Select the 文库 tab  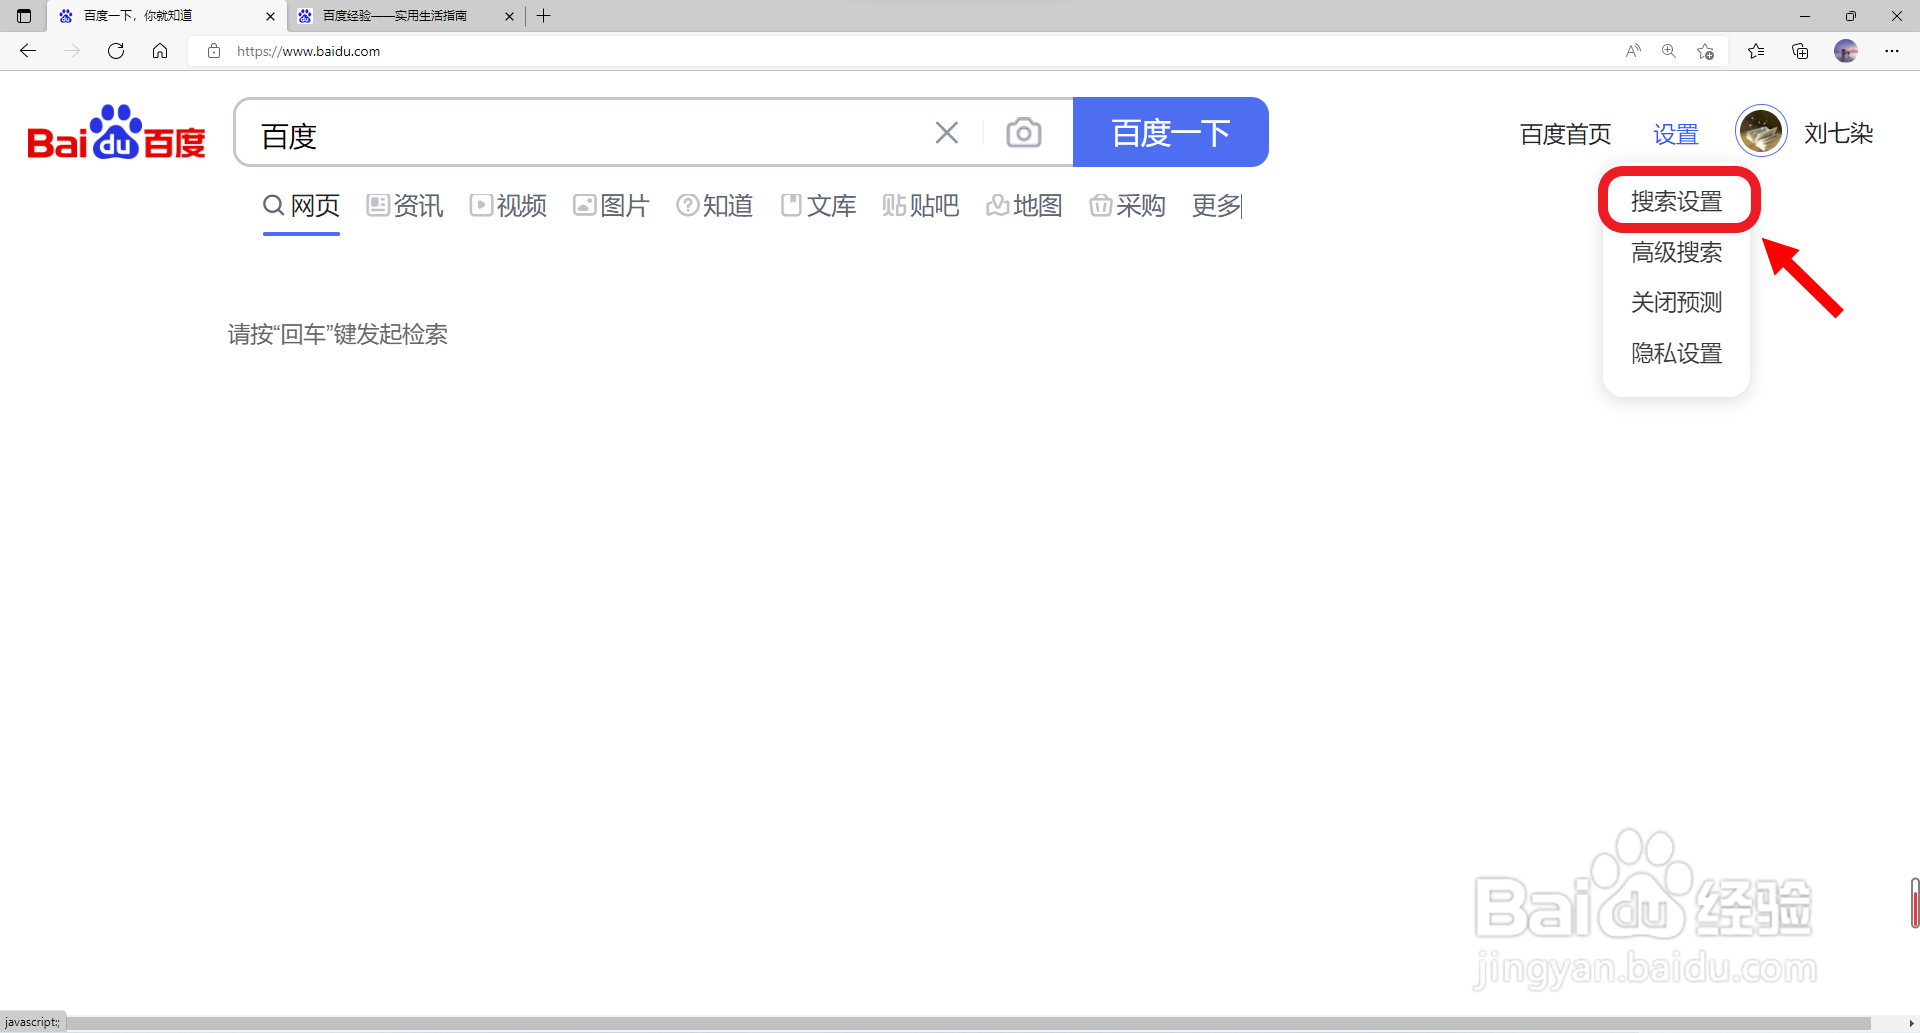click(x=818, y=205)
